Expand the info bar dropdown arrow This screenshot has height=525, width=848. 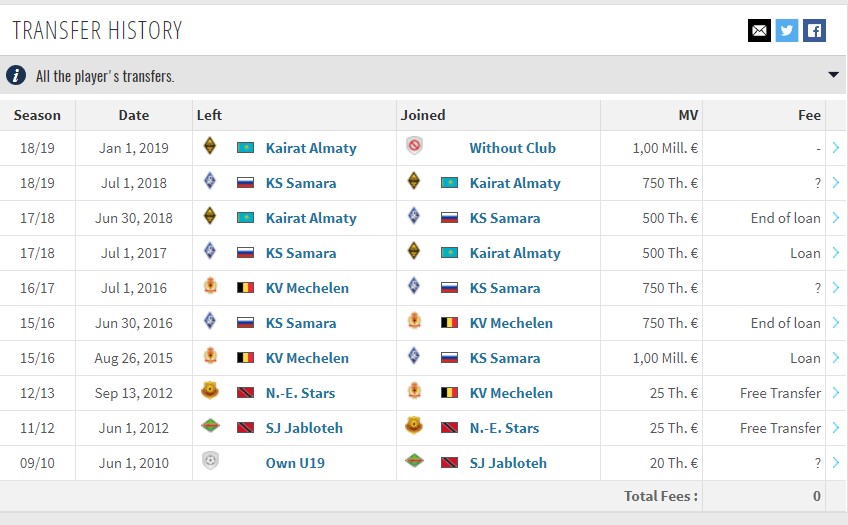pyautogui.click(x=833, y=75)
